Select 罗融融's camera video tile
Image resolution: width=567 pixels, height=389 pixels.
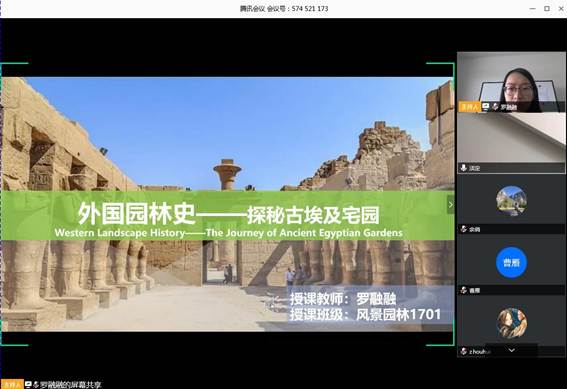pyautogui.click(x=511, y=82)
